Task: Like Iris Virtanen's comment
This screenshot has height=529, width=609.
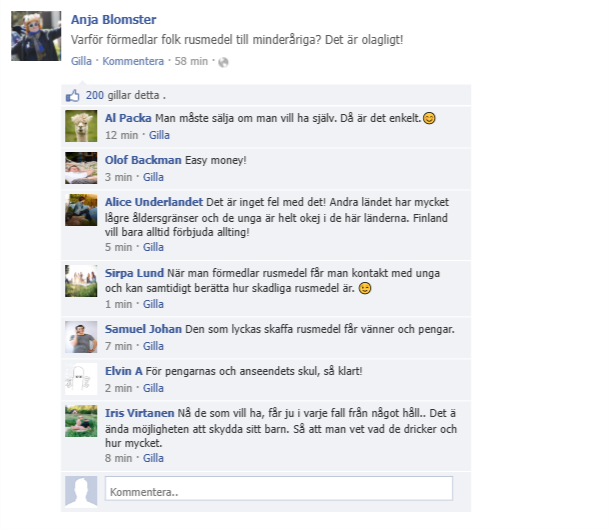Action: [x=153, y=458]
